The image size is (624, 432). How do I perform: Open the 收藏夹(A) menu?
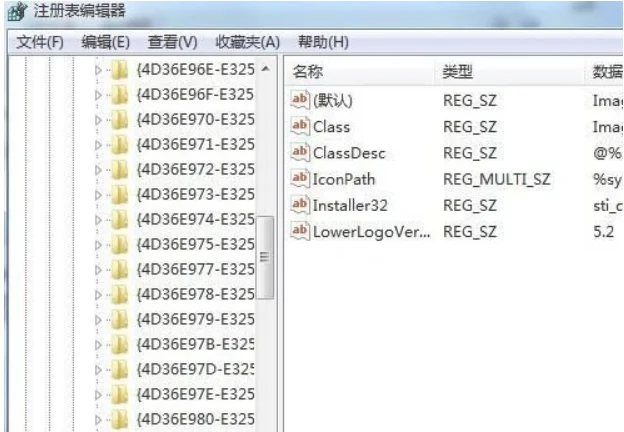pos(248,42)
